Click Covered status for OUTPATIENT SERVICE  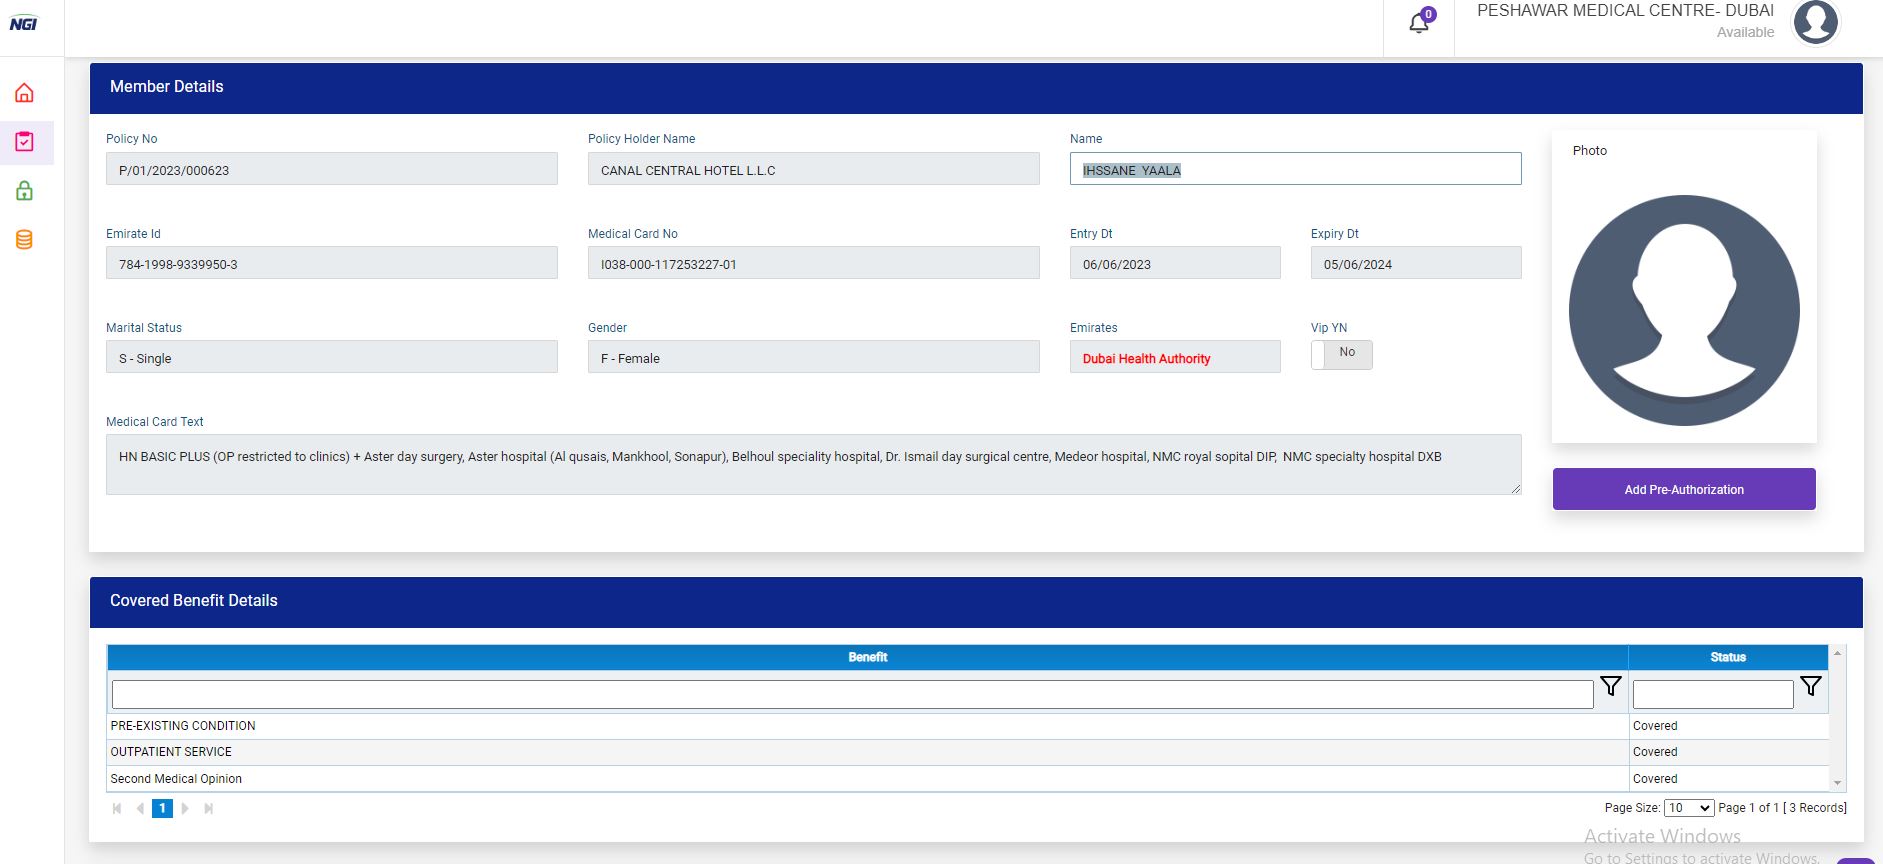coord(1655,752)
